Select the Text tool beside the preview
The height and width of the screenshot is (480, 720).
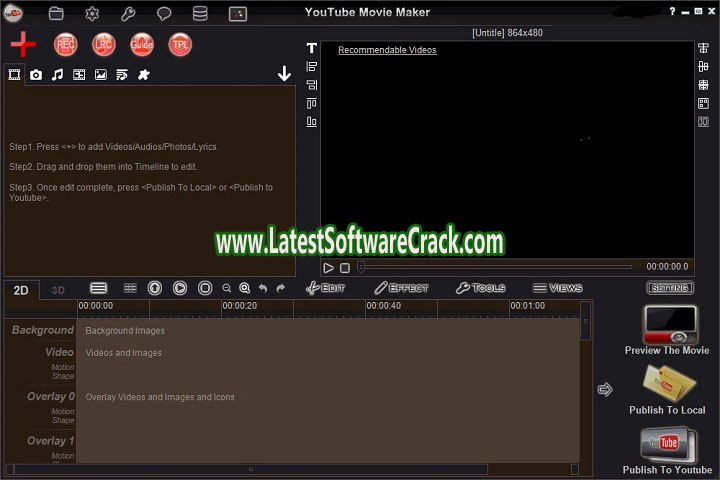[311, 48]
